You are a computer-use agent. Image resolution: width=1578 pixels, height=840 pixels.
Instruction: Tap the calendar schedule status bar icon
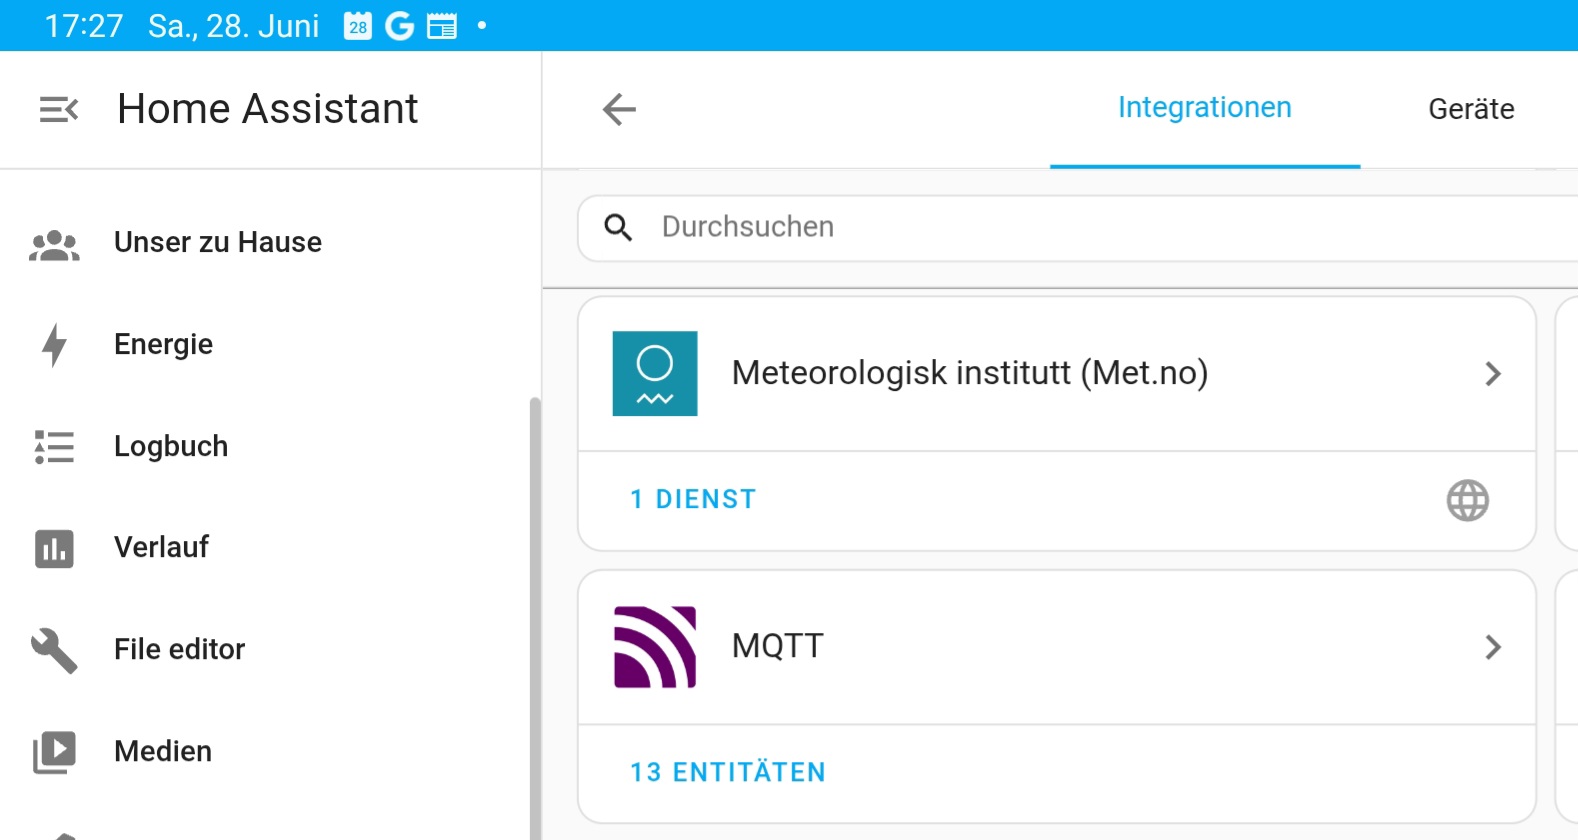coord(442,26)
